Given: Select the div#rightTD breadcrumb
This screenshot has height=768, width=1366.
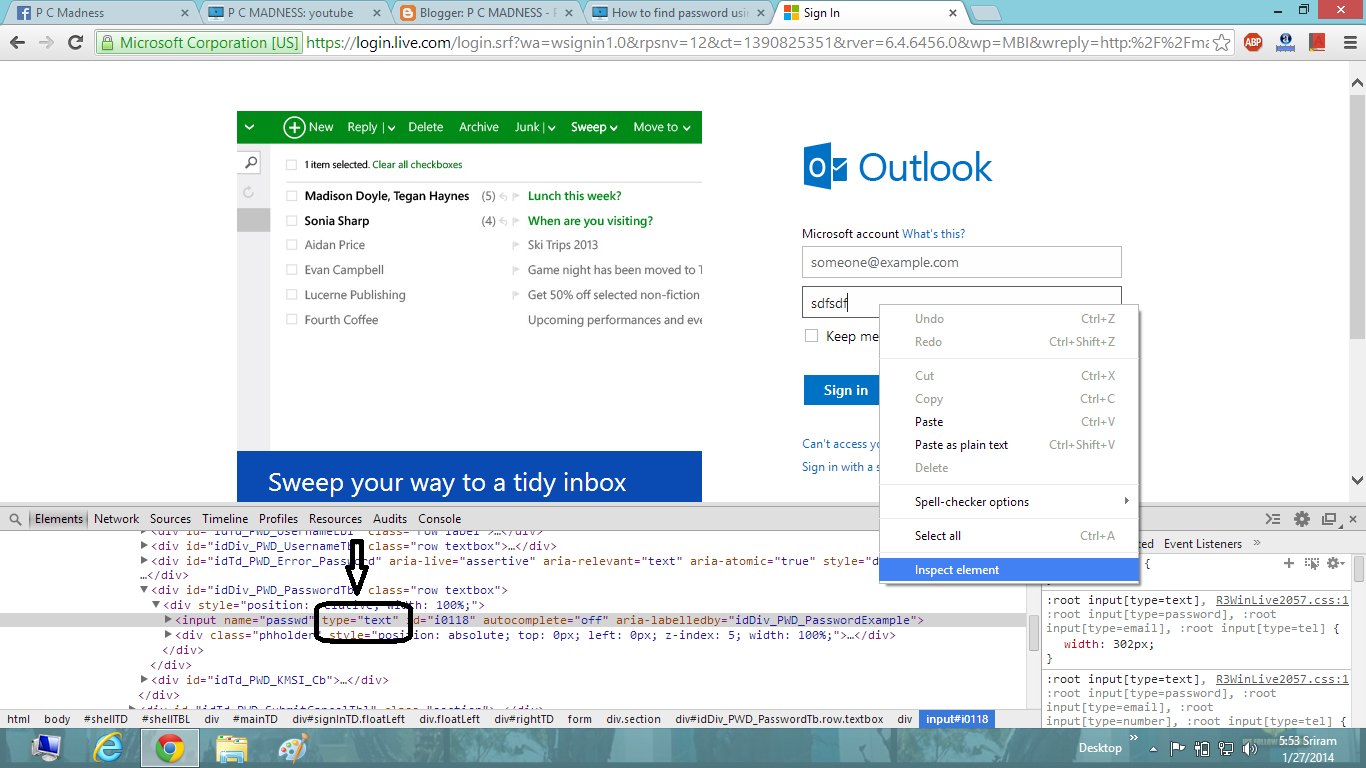Looking at the screenshot, I should pos(524,719).
